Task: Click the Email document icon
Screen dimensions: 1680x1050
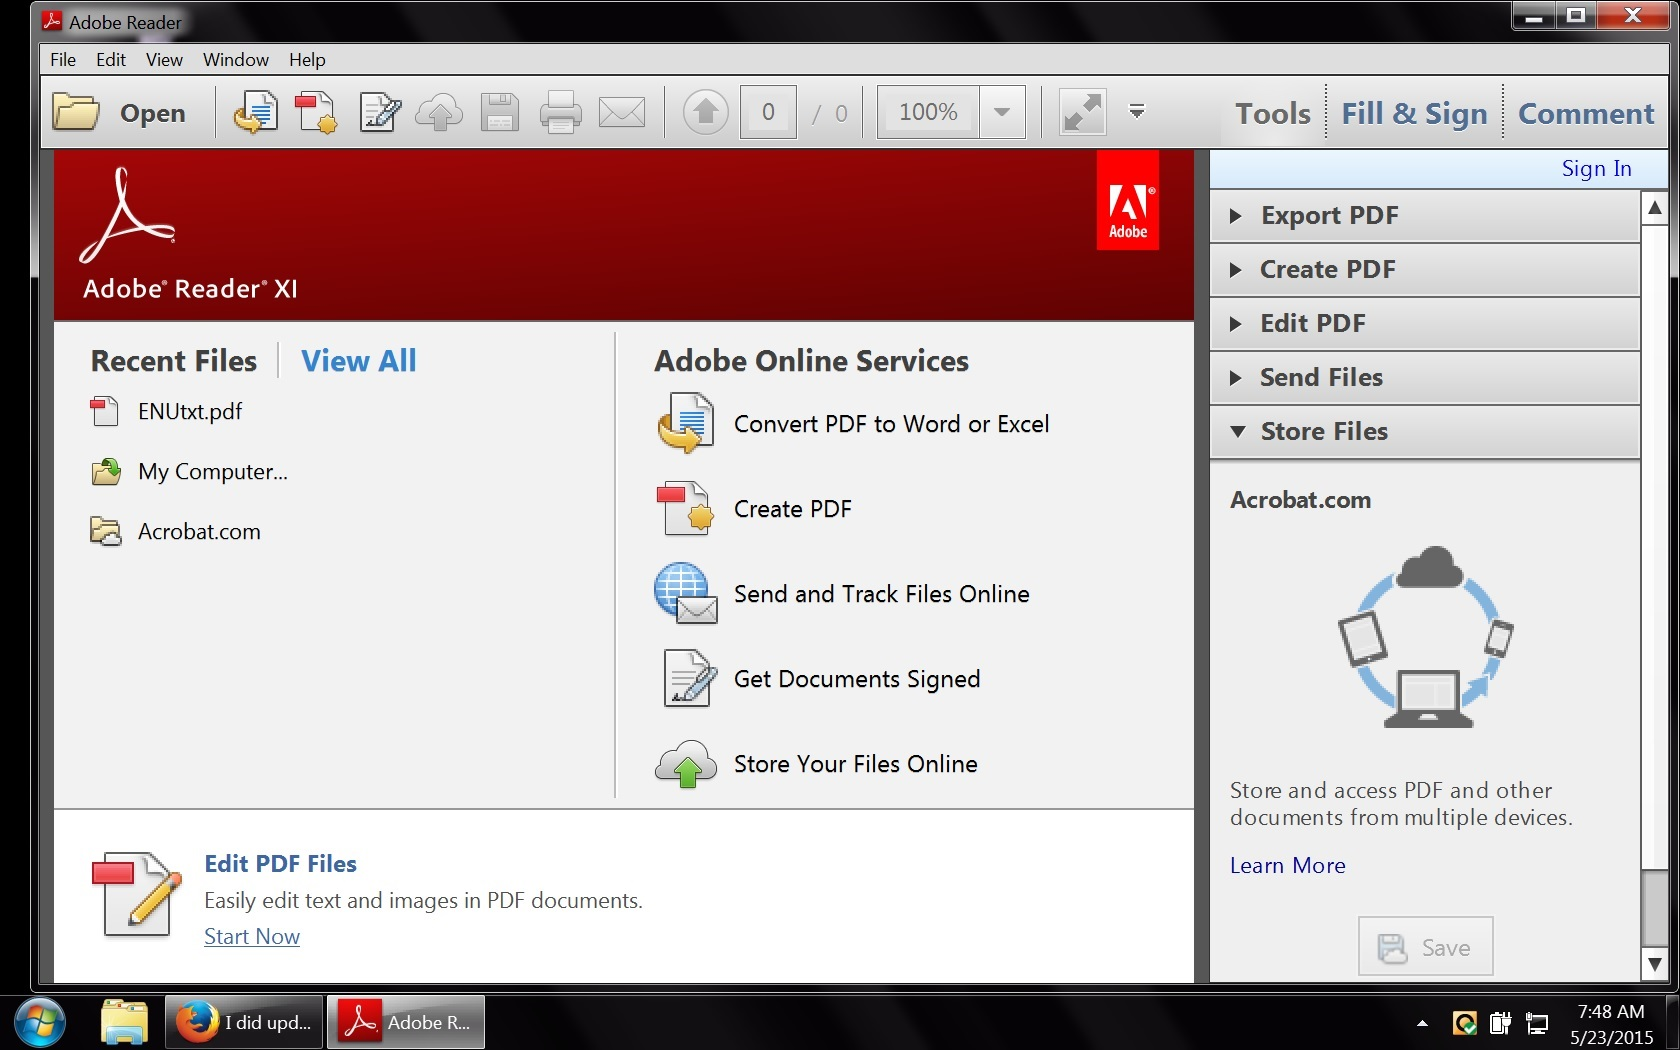Action: click(x=622, y=112)
